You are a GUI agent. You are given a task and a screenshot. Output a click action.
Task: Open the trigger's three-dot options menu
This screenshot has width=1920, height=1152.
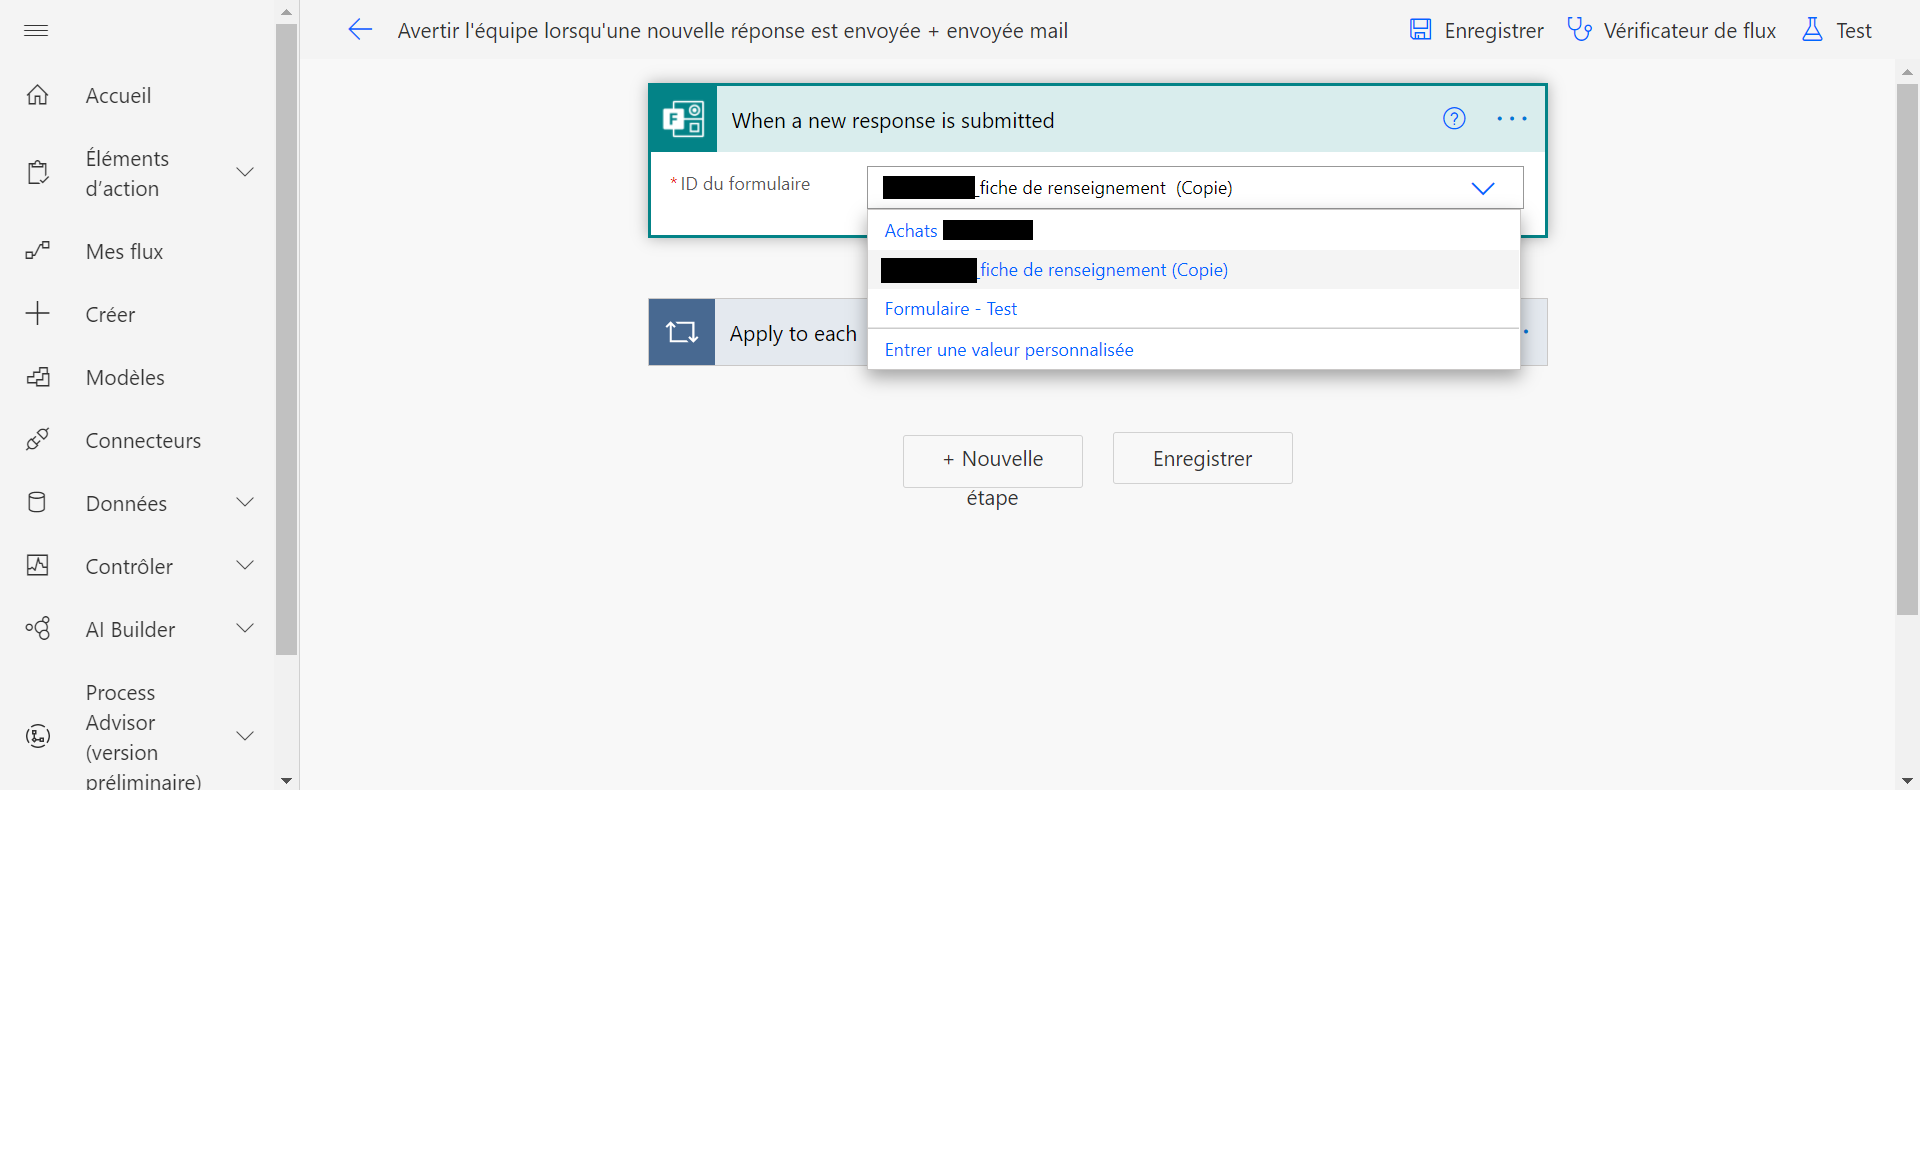(1511, 119)
